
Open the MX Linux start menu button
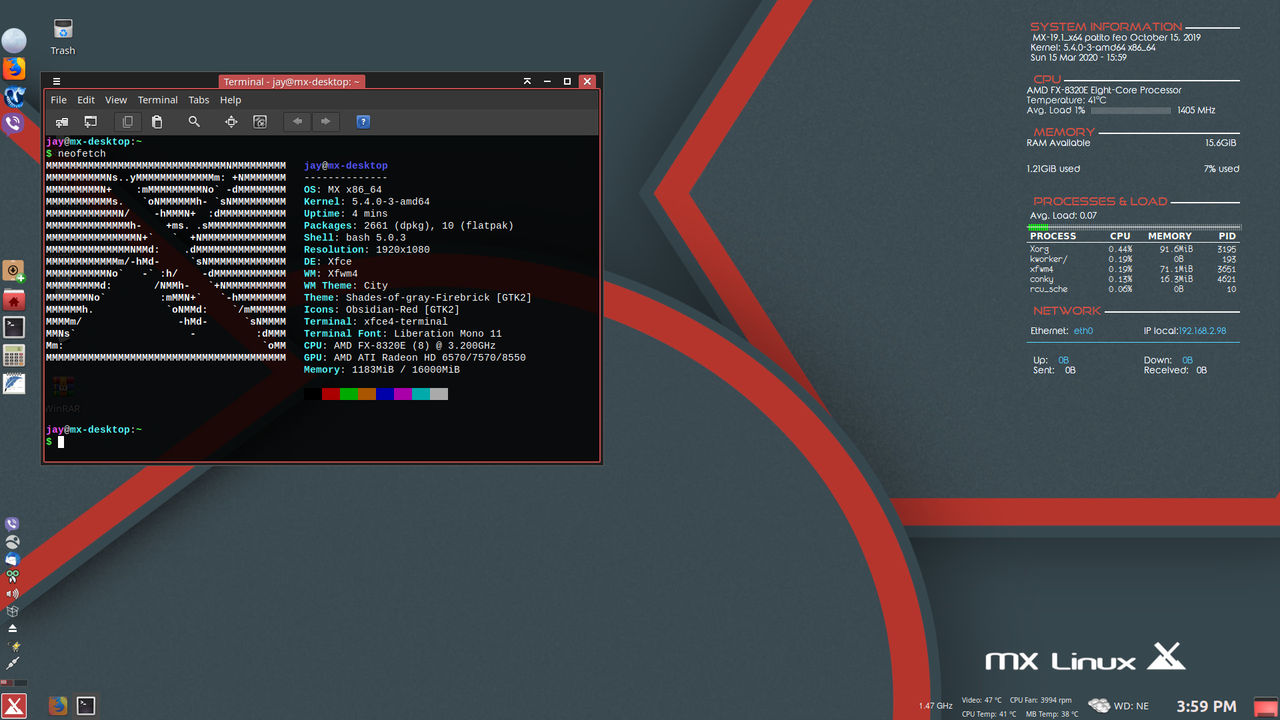(14, 706)
